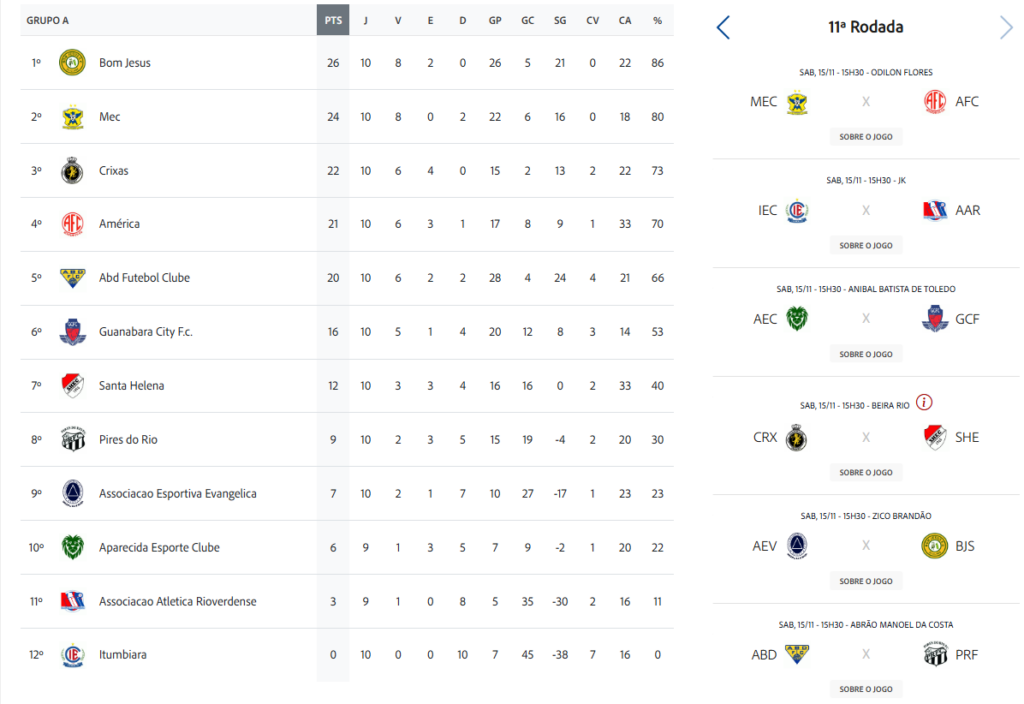Sort standings by the PTS column

(333, 20)
